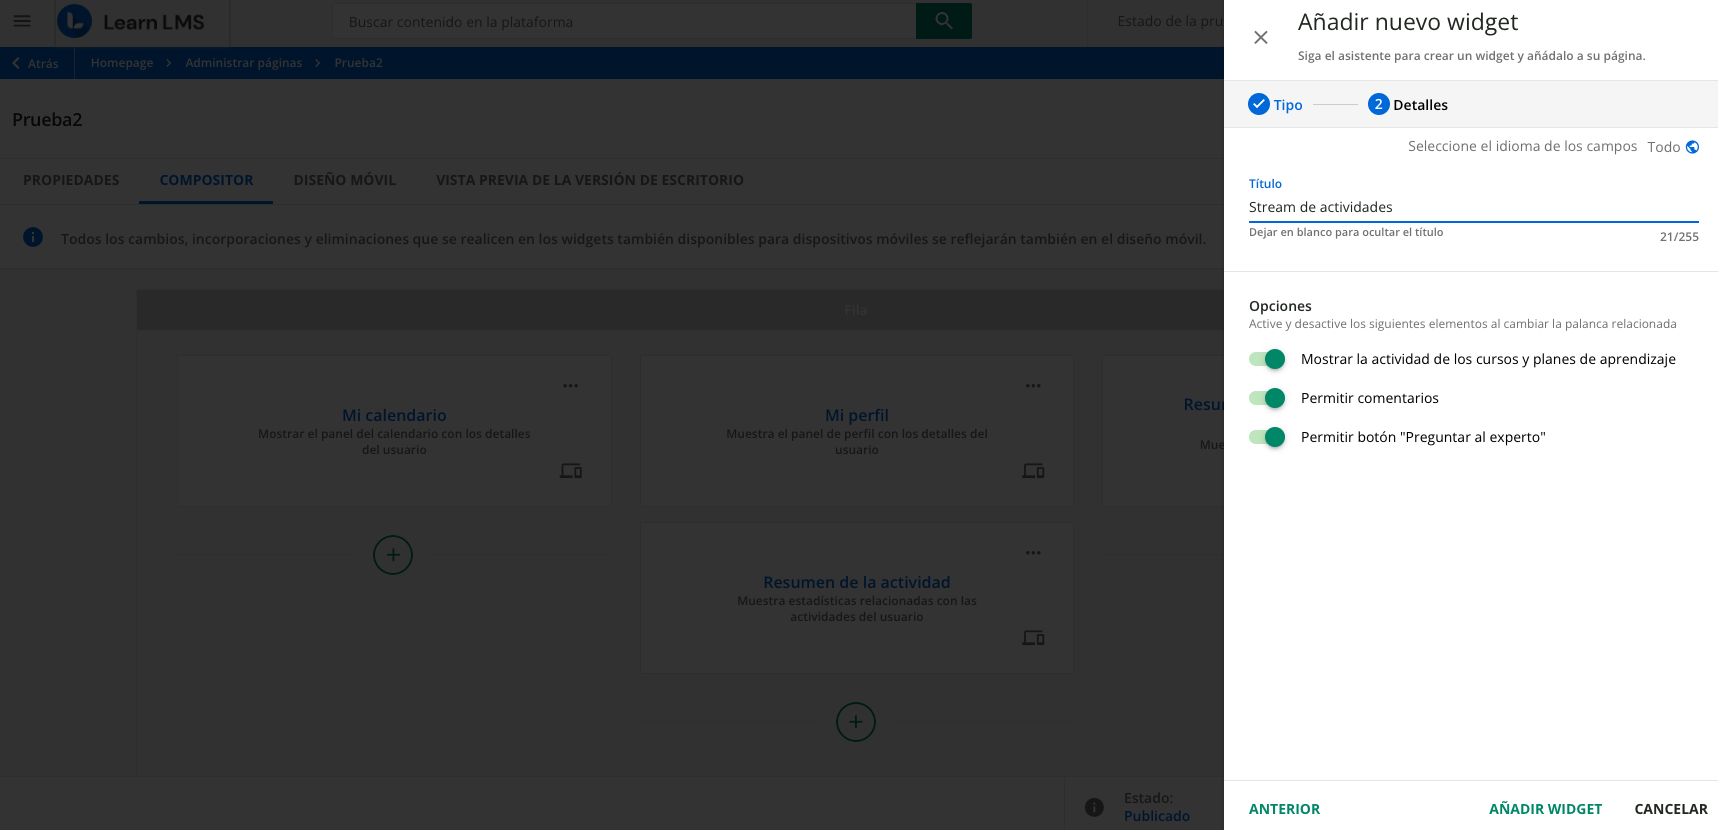Open the hamburger main menu
Image resolution: width=1718 pixels, height=830 pixels.
click(22, 21)
